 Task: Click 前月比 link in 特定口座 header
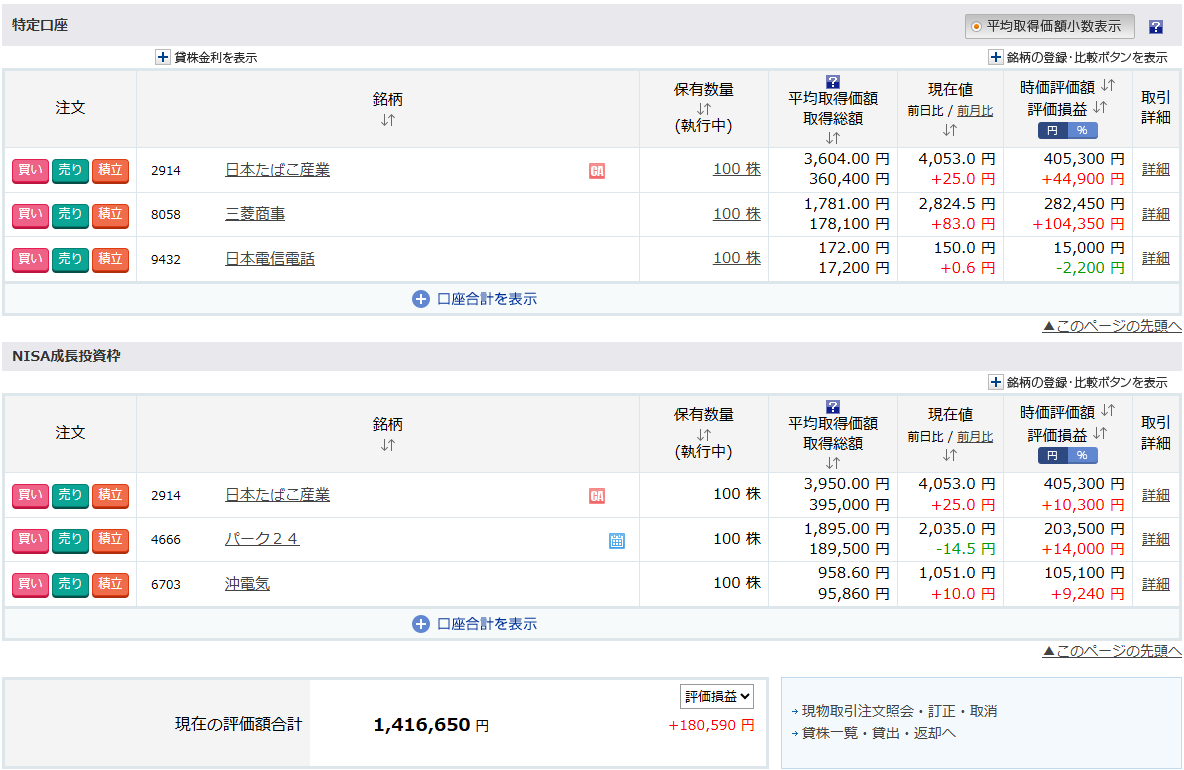click(975, 111)
